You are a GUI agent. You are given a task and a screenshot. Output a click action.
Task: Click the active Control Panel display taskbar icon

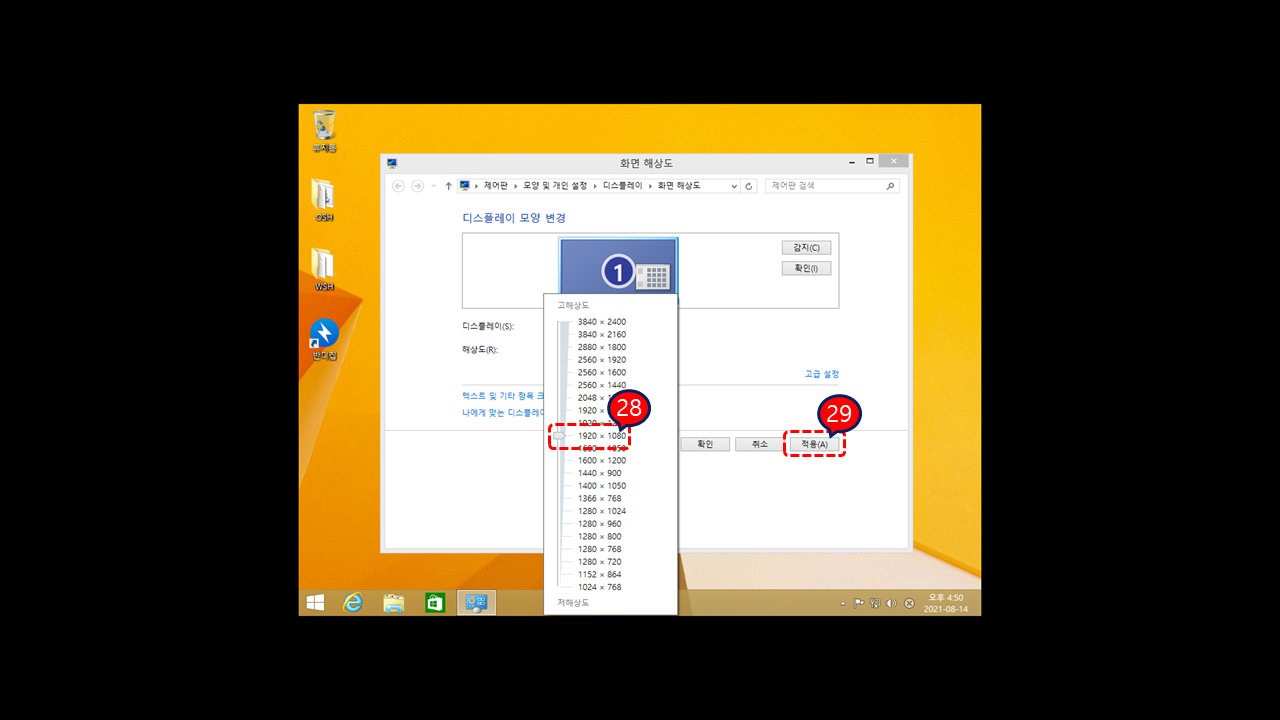click(476, 603)
